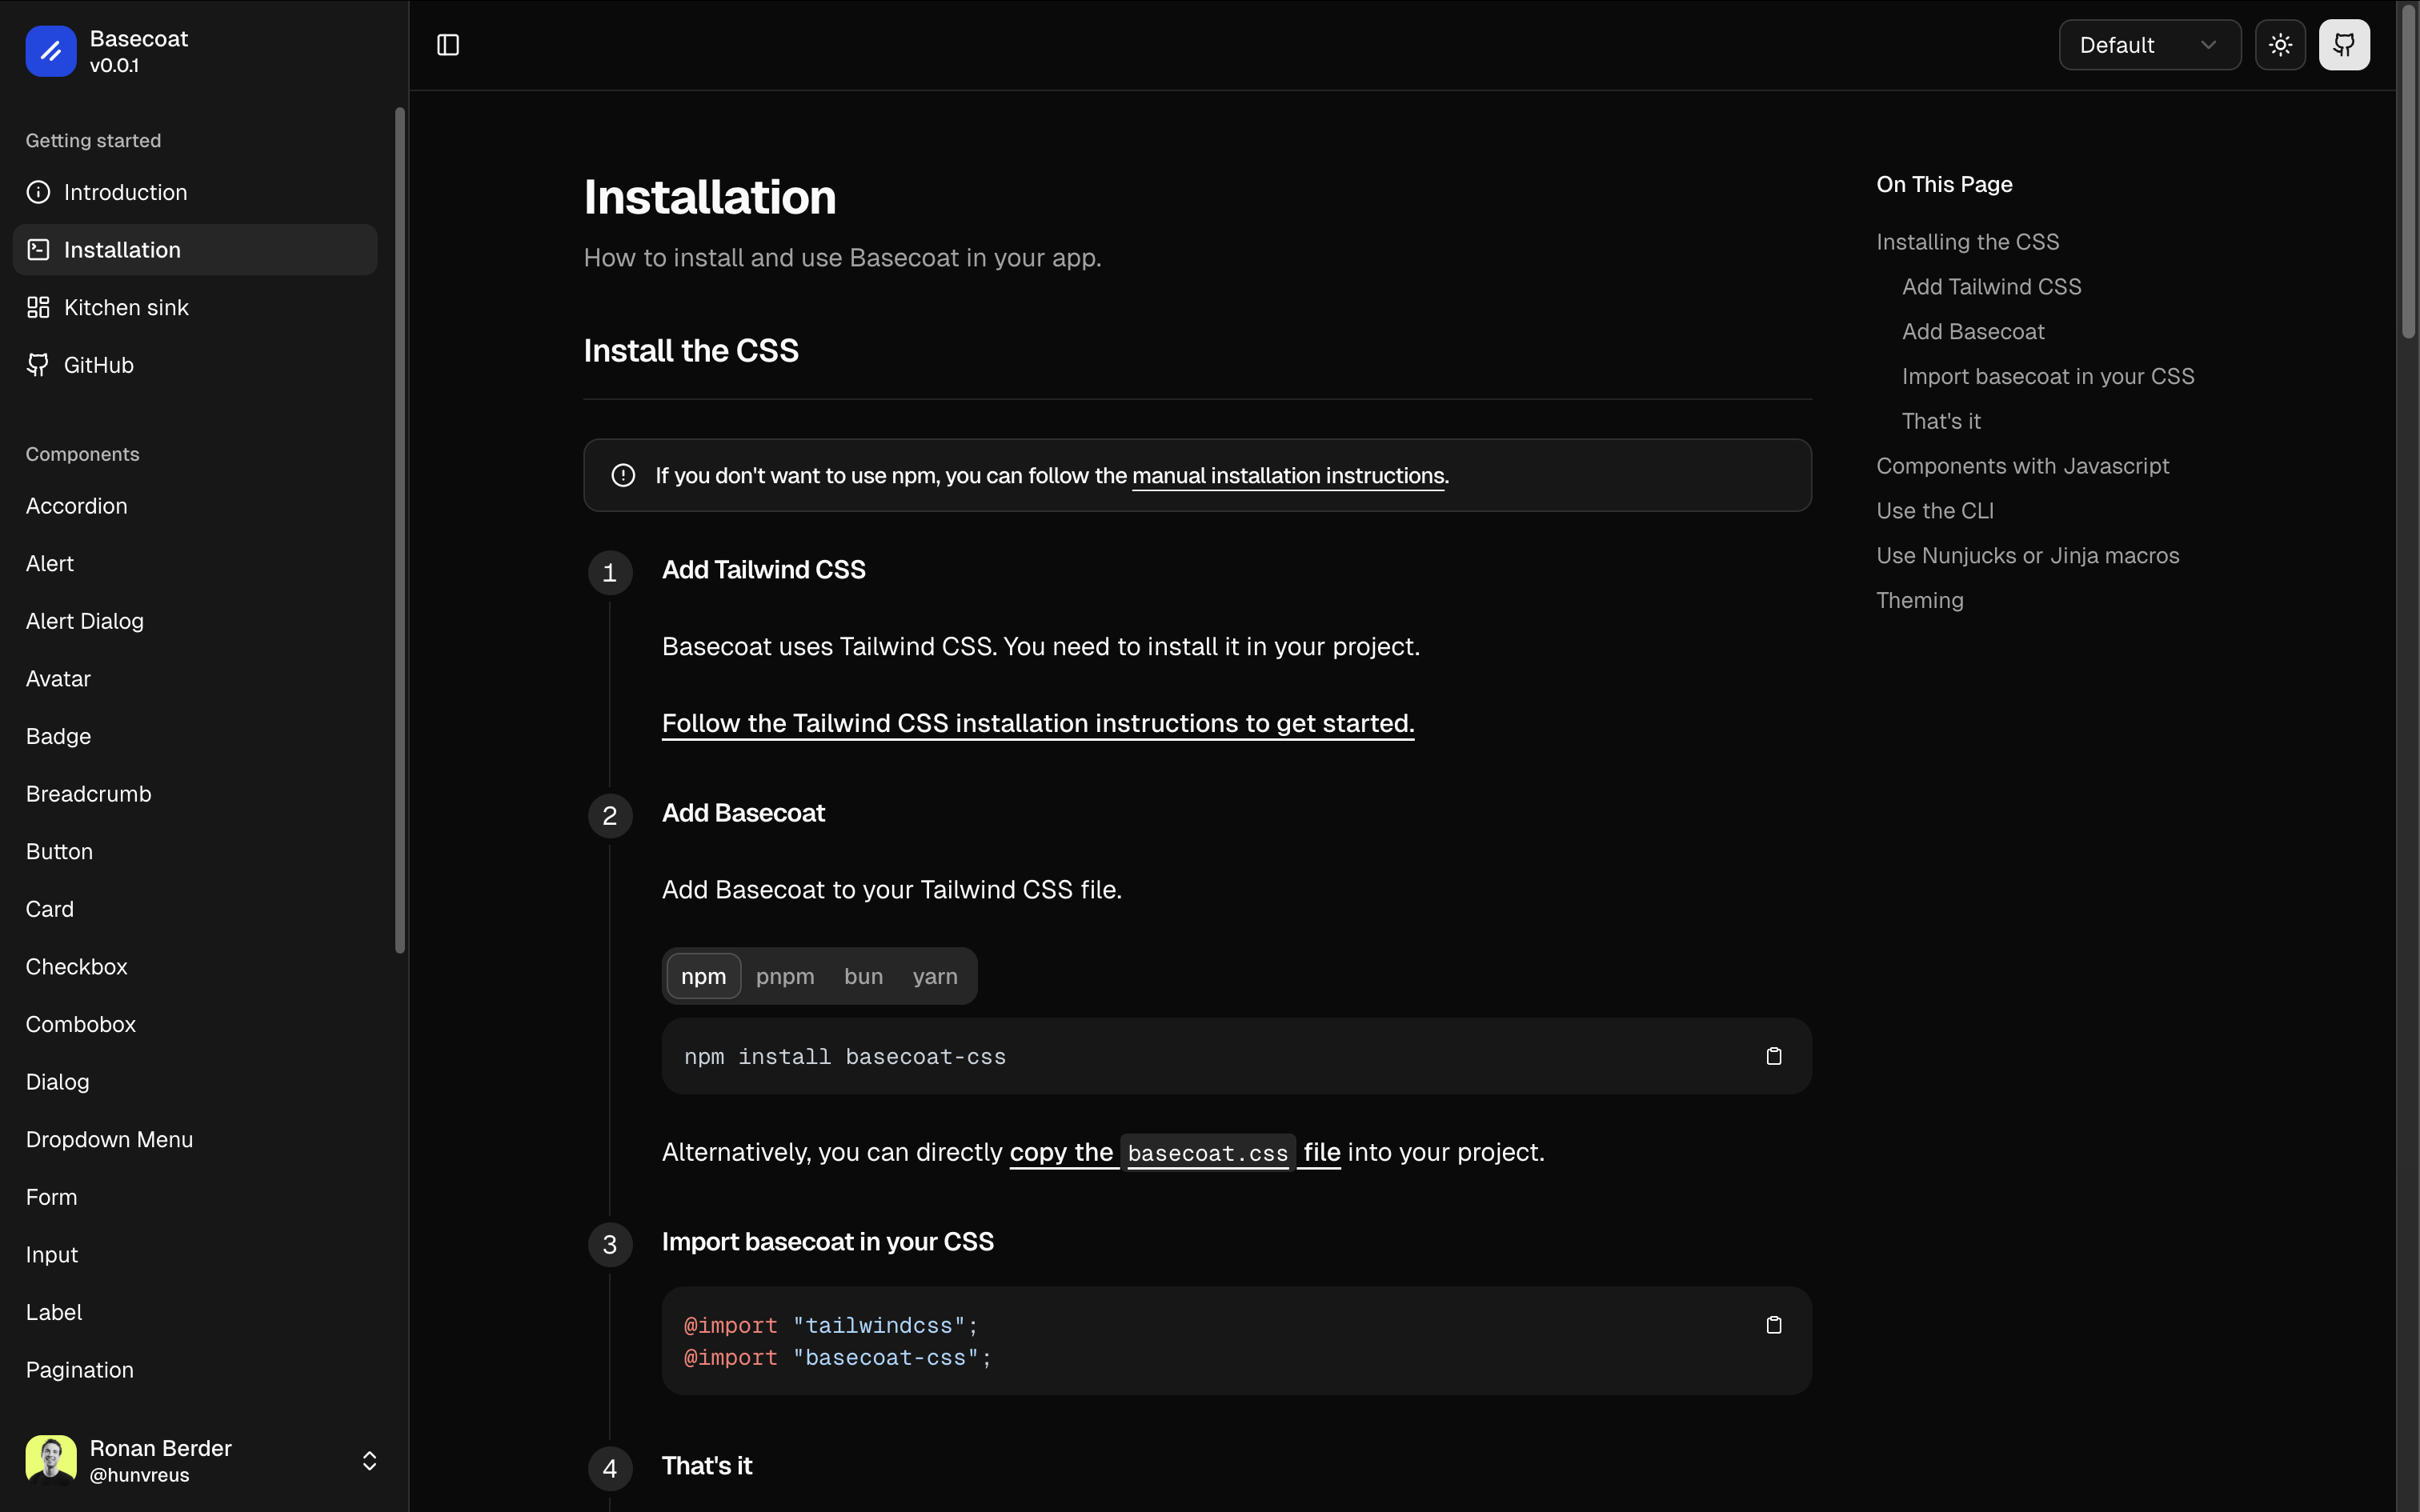
Task: Switch theme with the sun icon
Action: [x=2280, y=45]
